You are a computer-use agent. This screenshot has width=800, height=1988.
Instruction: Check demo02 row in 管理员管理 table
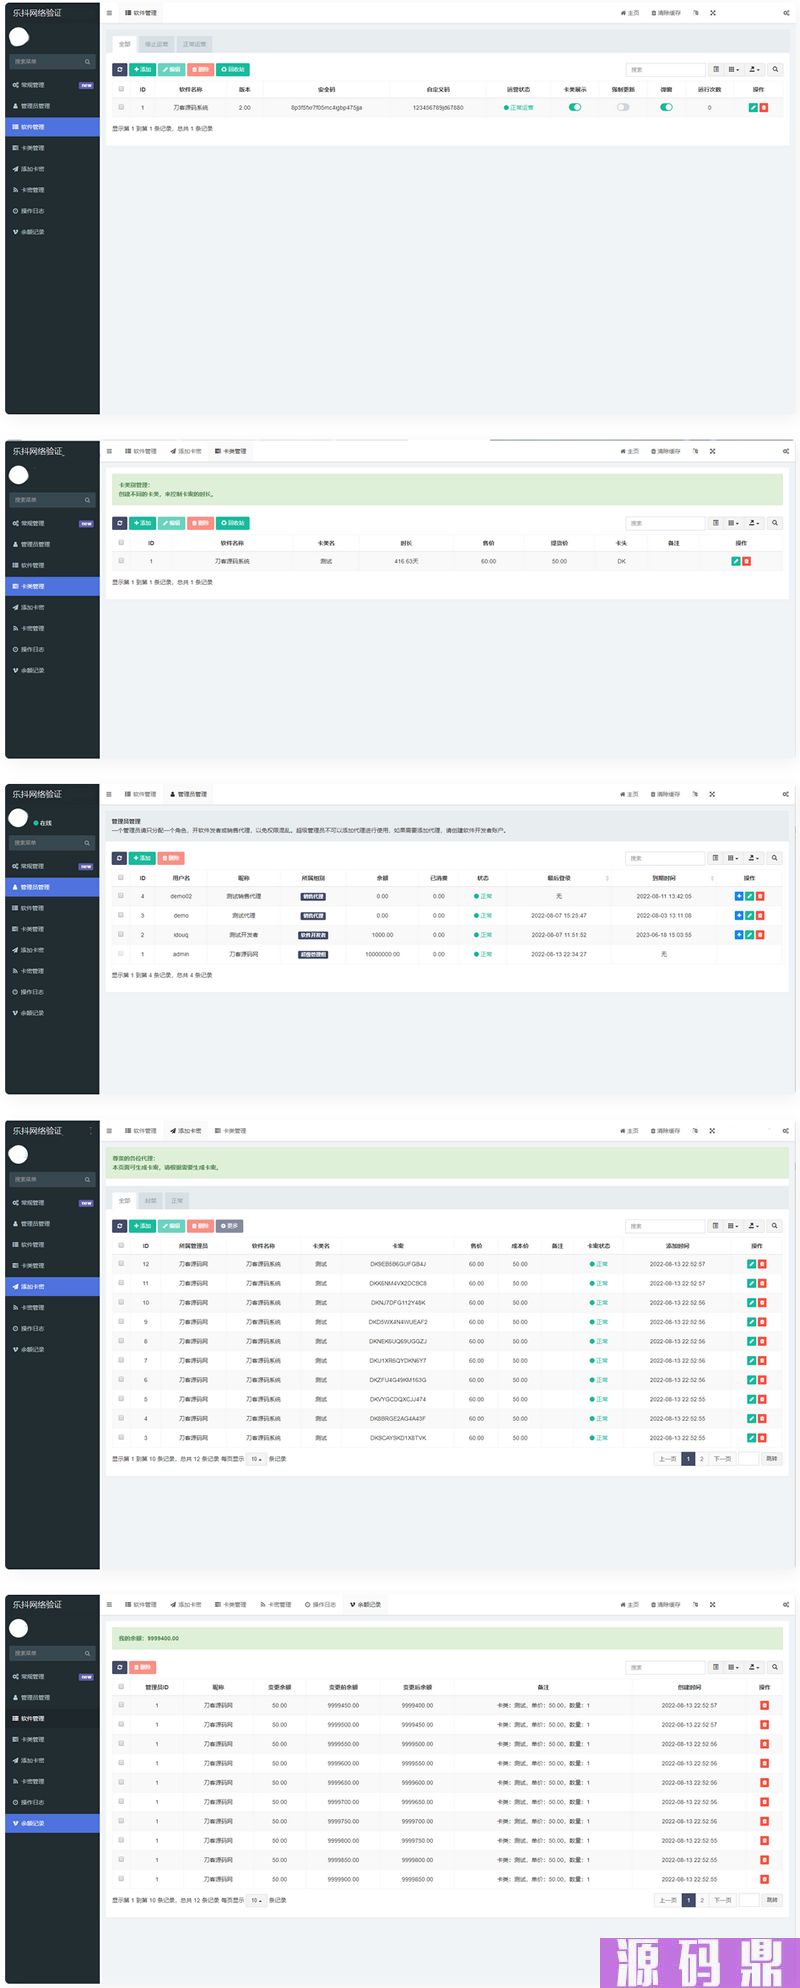coord(121,895)
